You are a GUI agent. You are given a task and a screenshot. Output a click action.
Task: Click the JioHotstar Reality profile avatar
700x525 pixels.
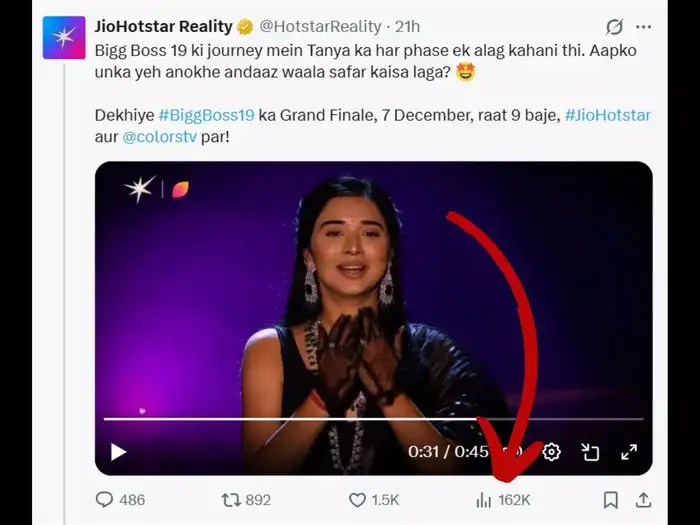[x=63, y=37]
